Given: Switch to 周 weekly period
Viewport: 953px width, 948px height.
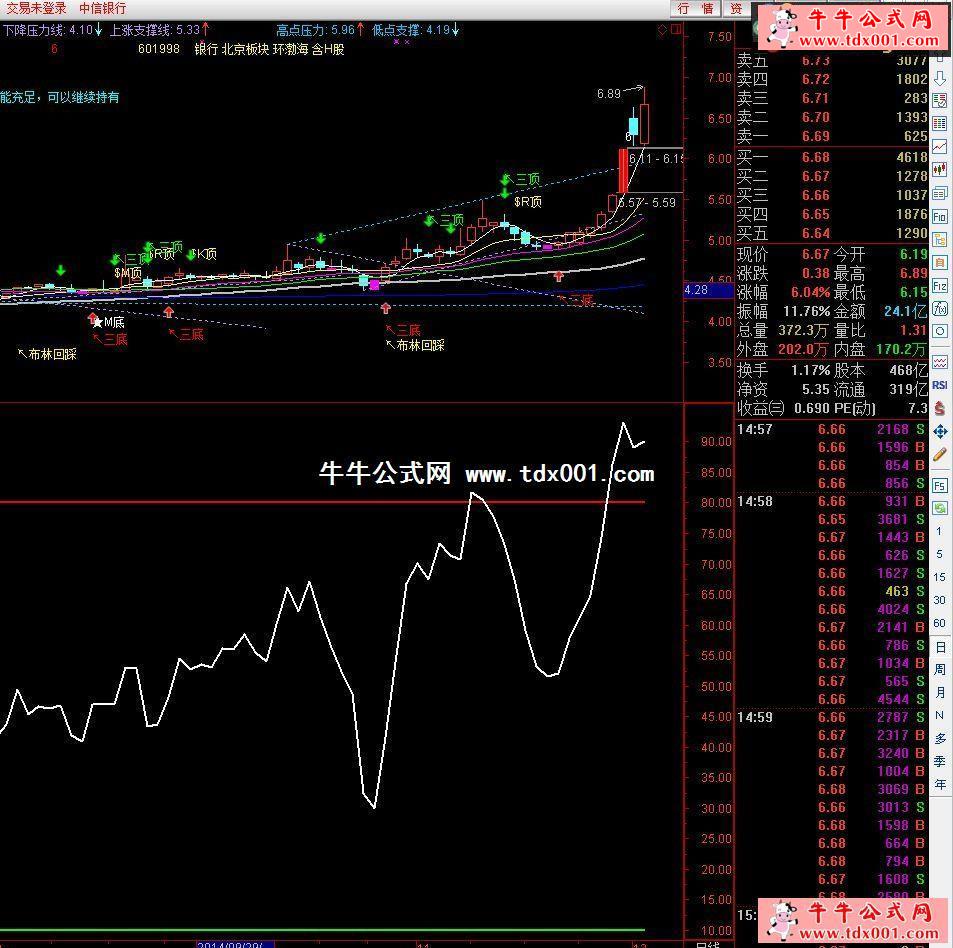Looking at the screenshot, I should [940, 670].
